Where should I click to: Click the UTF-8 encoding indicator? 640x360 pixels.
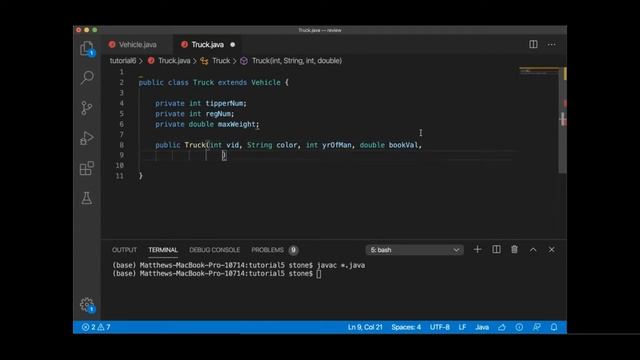(x=440, y=327)
